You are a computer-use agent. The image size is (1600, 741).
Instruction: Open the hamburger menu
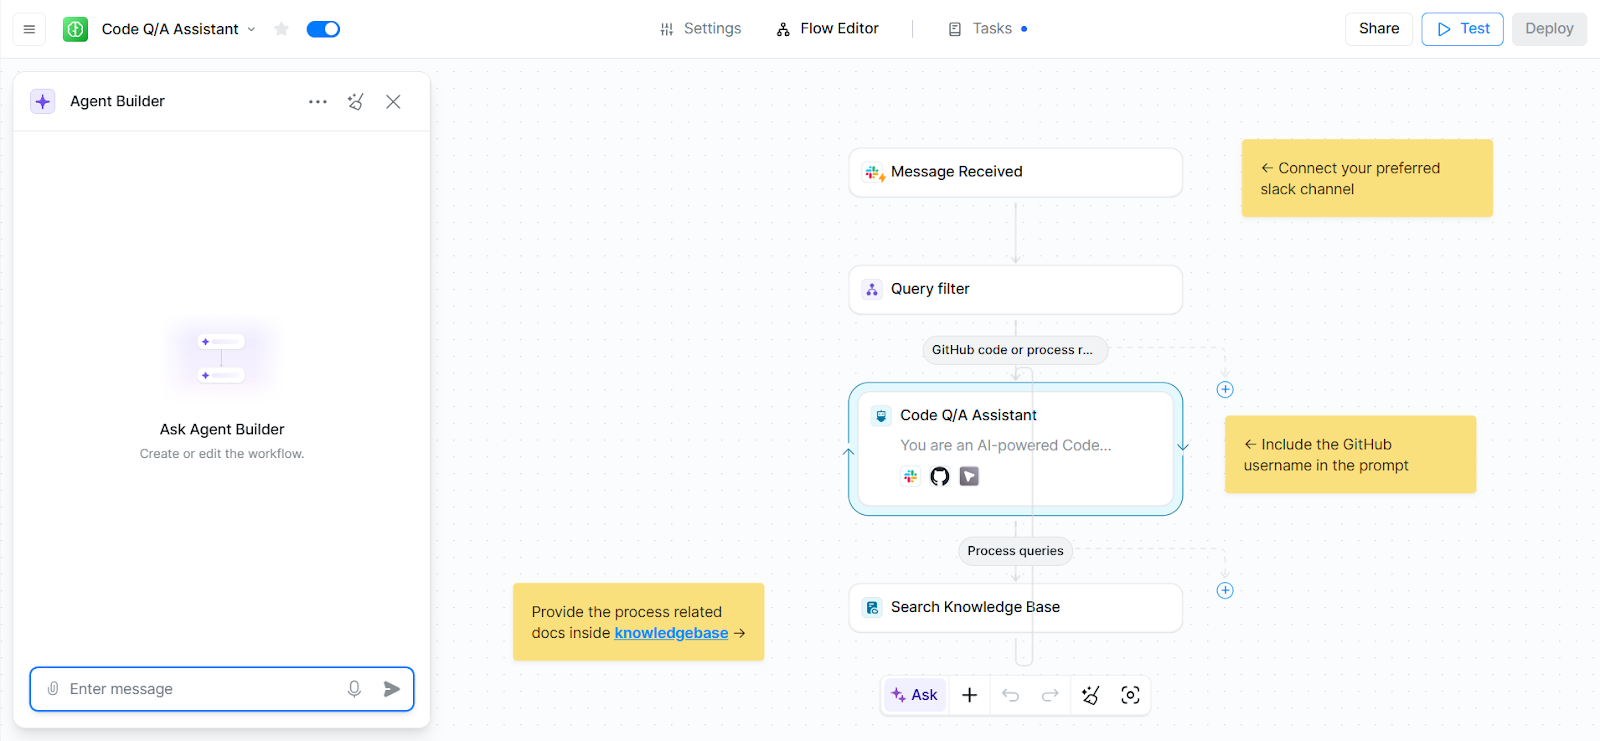pos(29,29)
